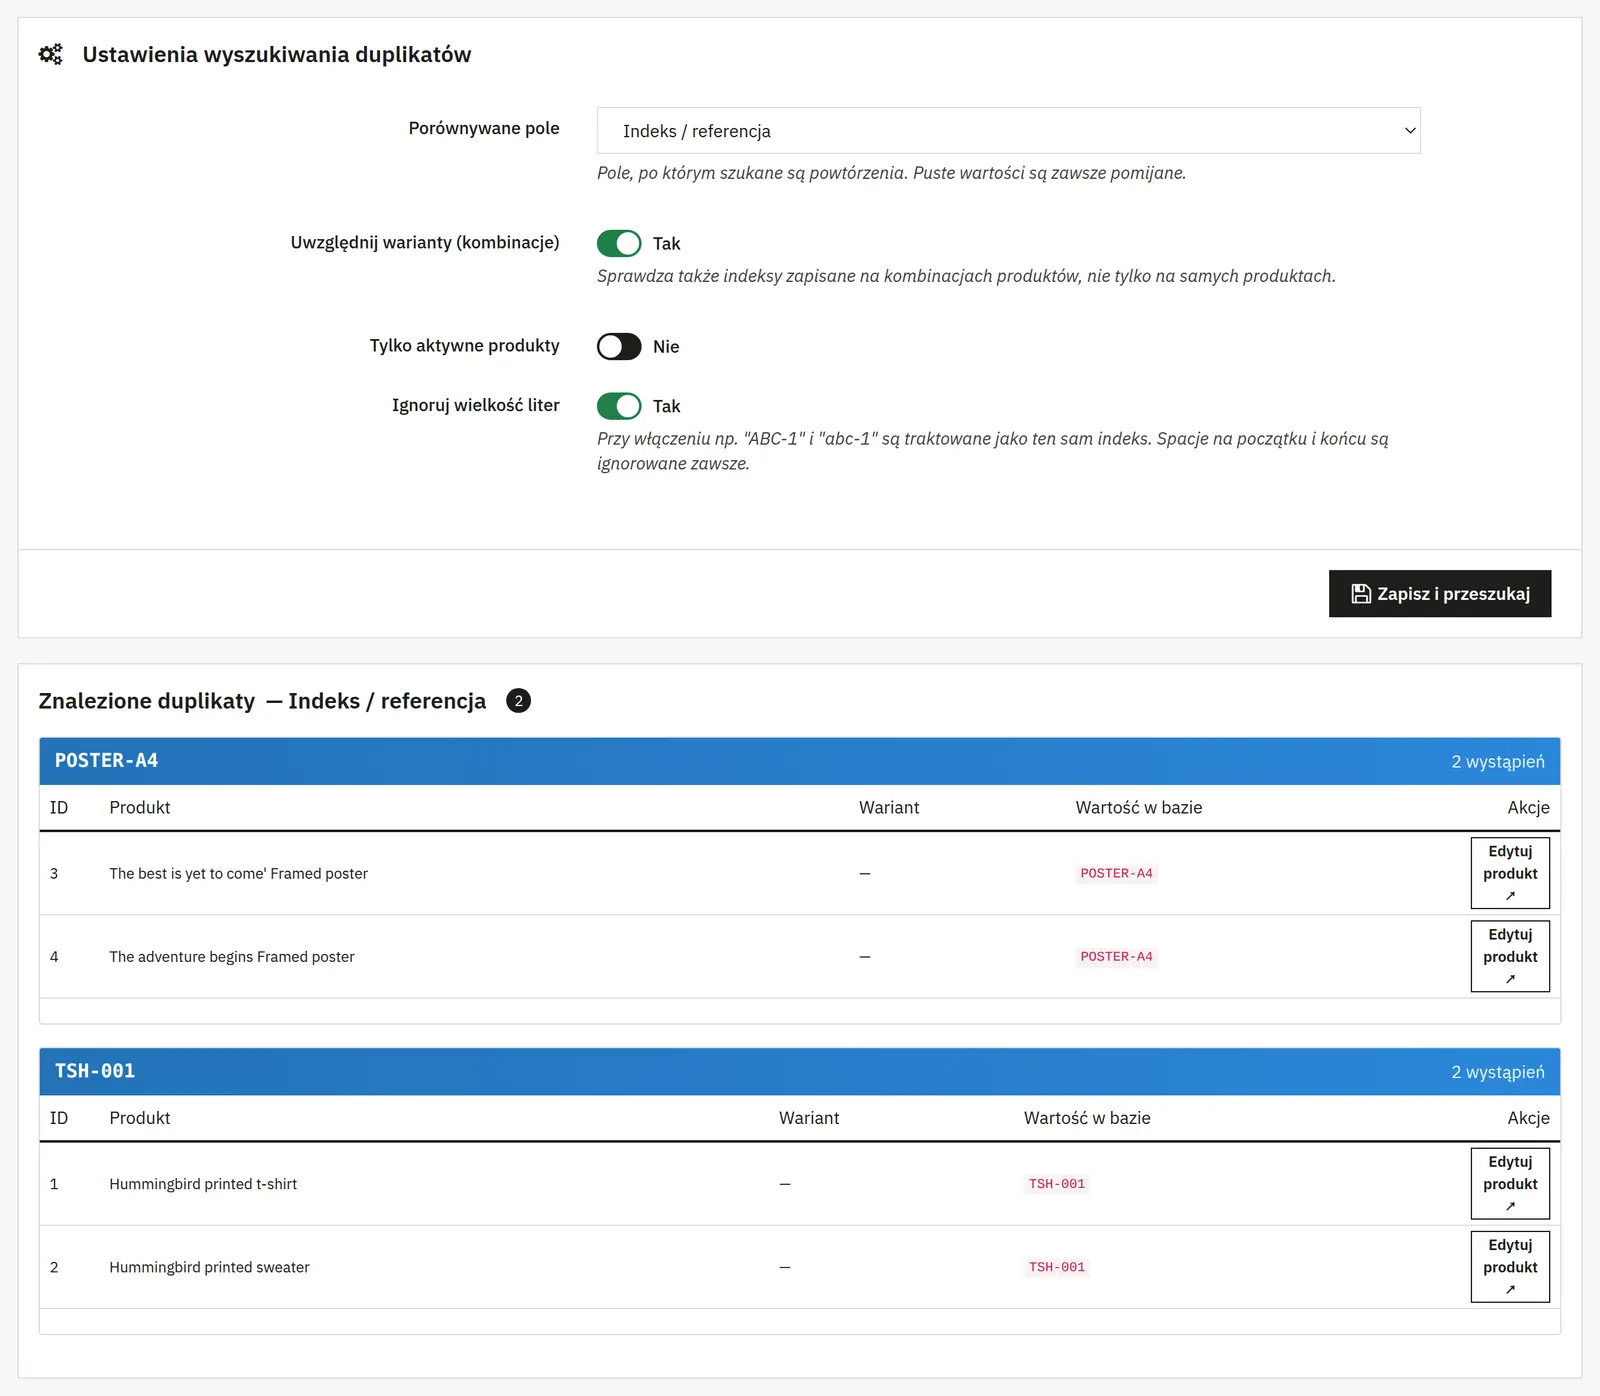The image size is (1600, 1396).
Task: Click the dropdown chevron arrow
Action: pos(1410,131)
